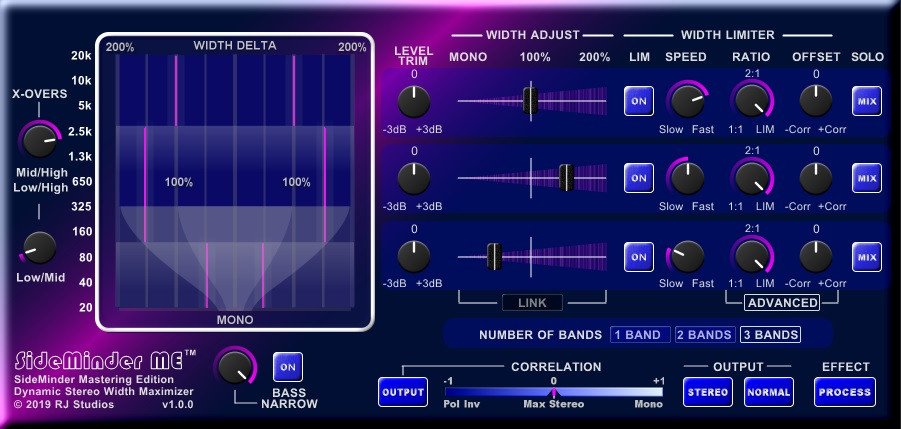This screenshot has height=429, width=901.
Task: Click the top band width adjust slider handle
Action: pos(530,101)
